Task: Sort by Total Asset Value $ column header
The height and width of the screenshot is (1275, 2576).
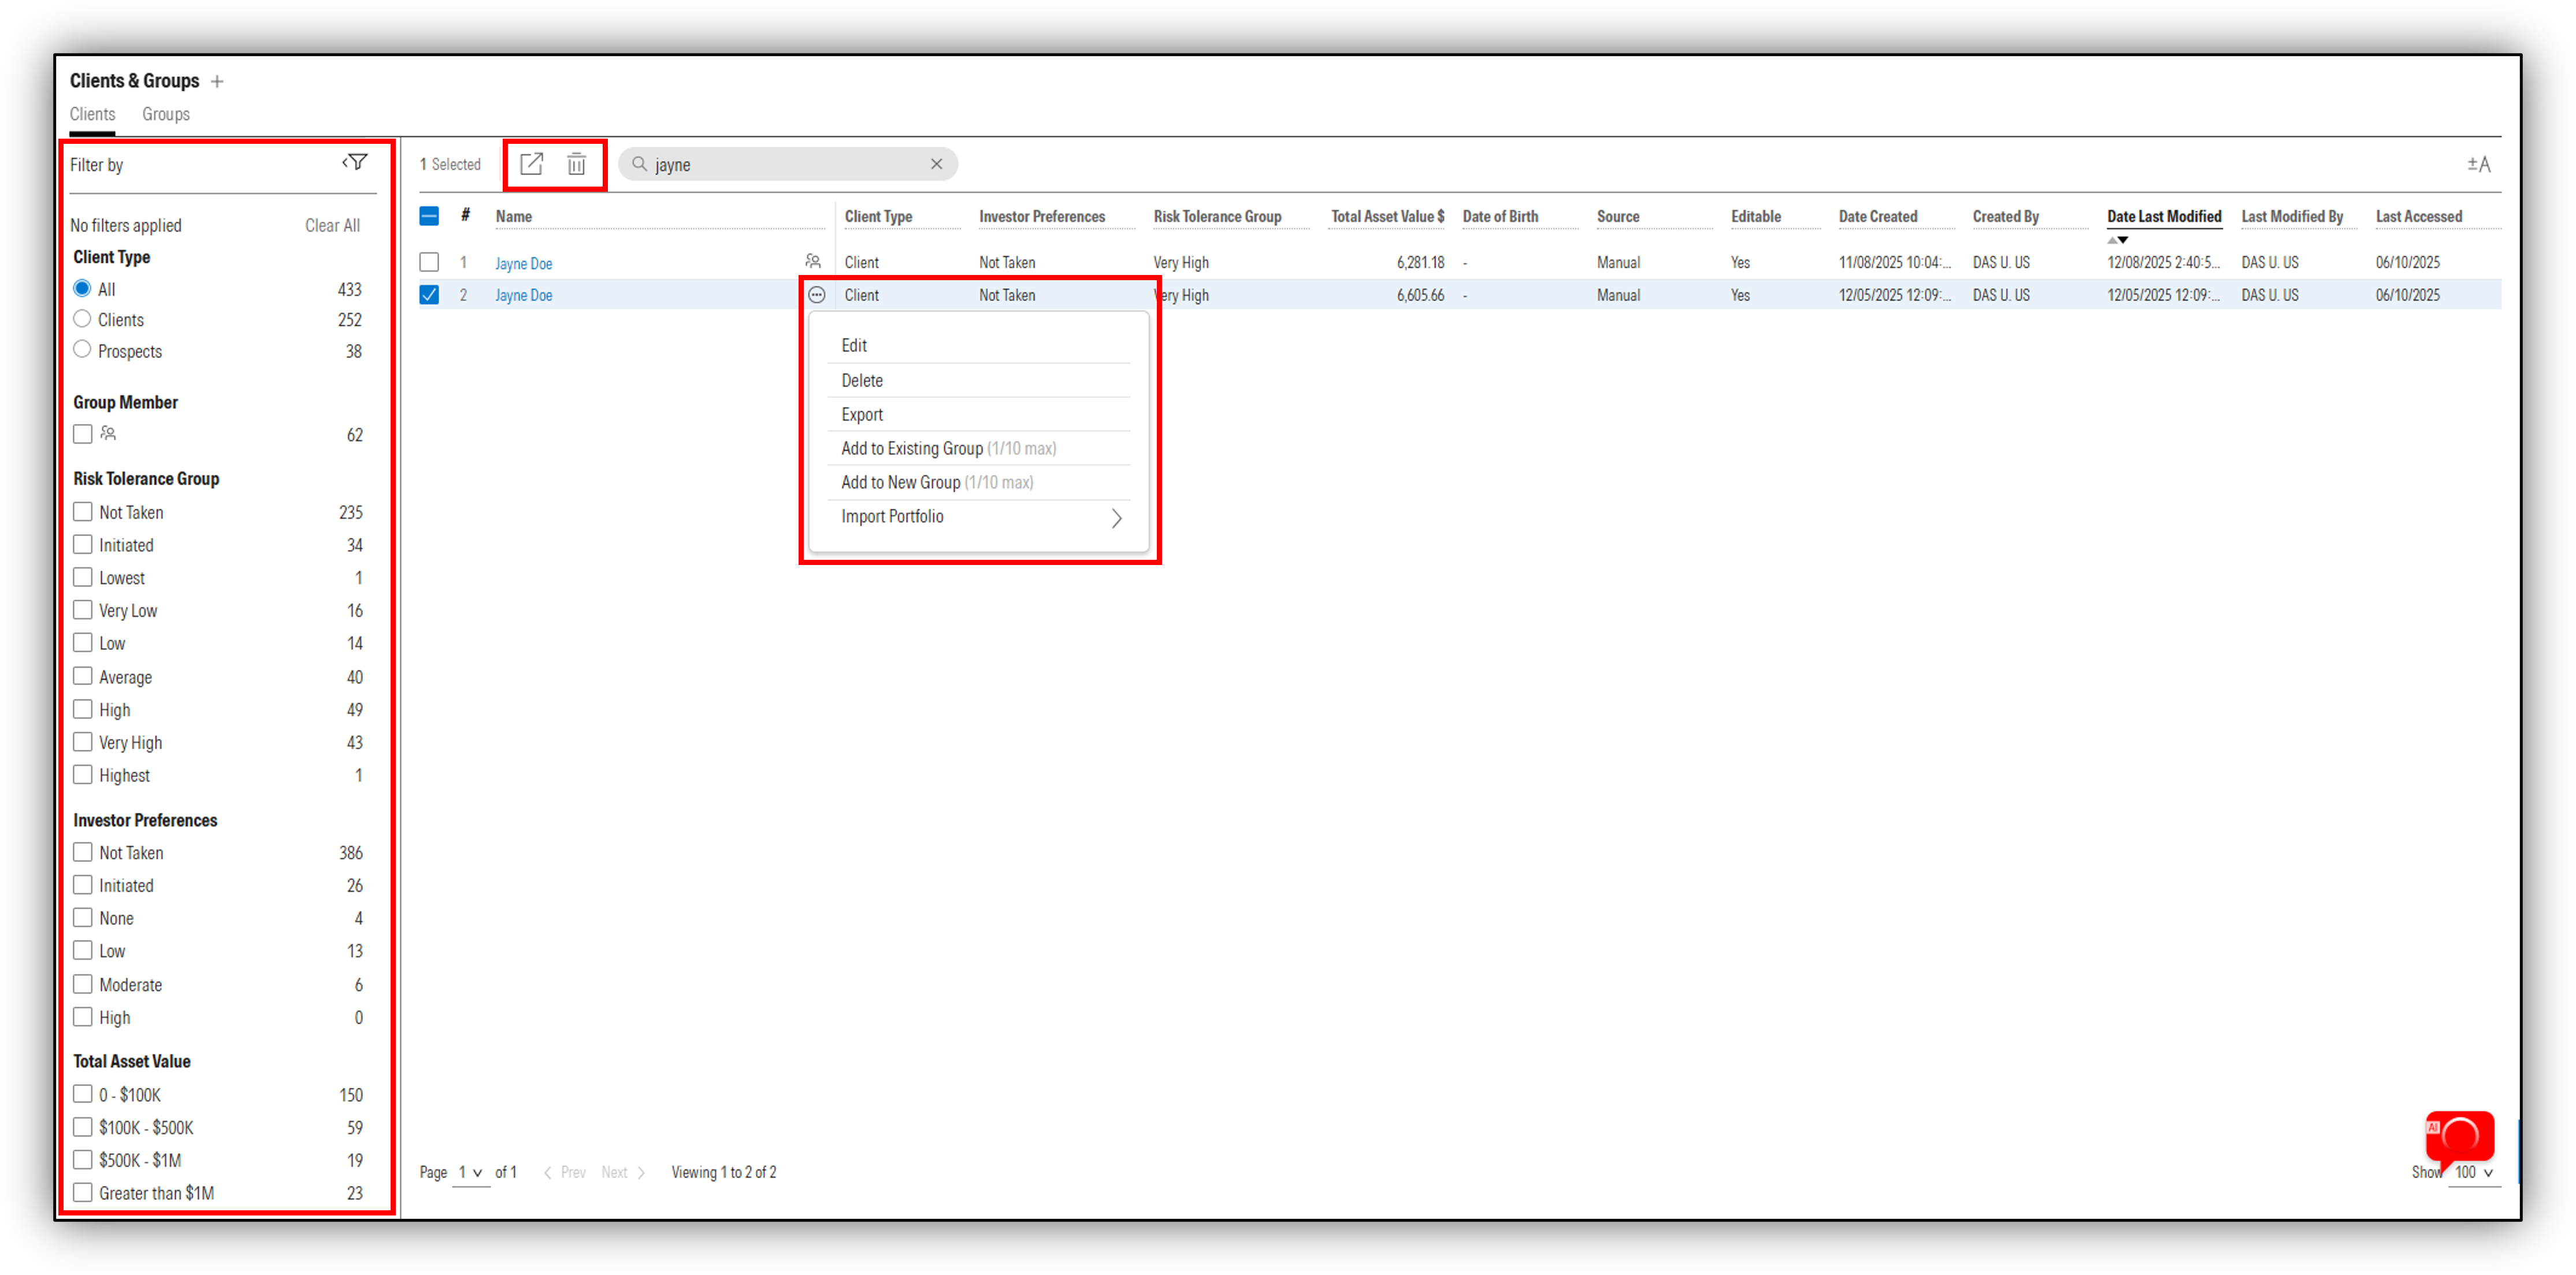Action: (x=1387, y=216)
